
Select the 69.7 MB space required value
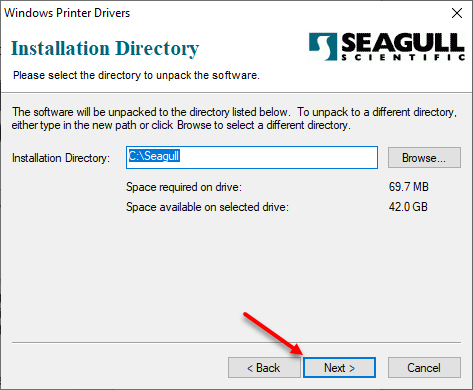click(409, 187)
